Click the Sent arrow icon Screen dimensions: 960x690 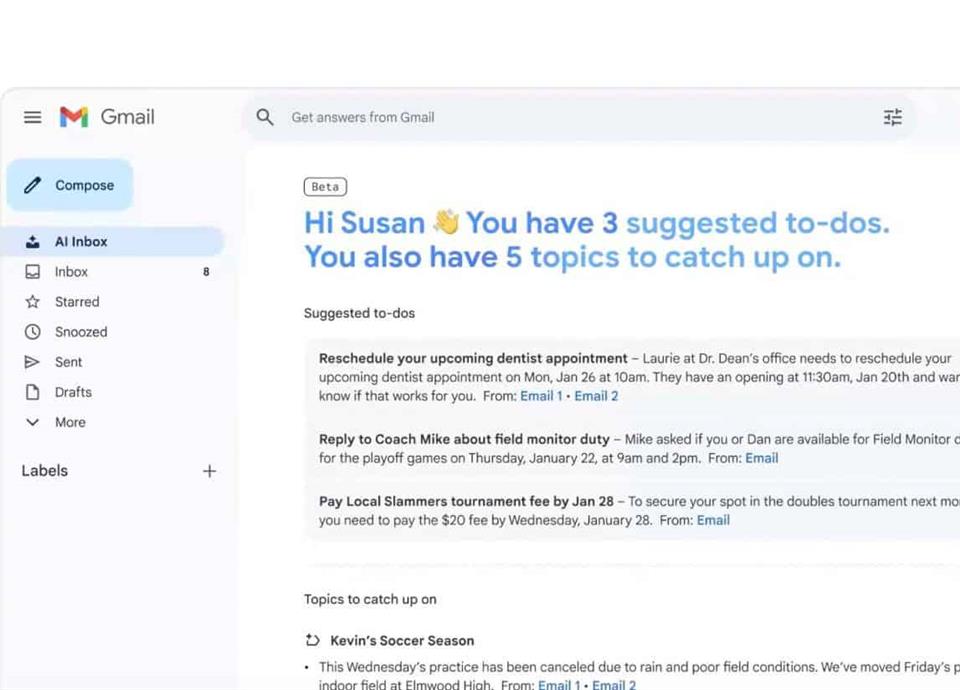[33, 362]
